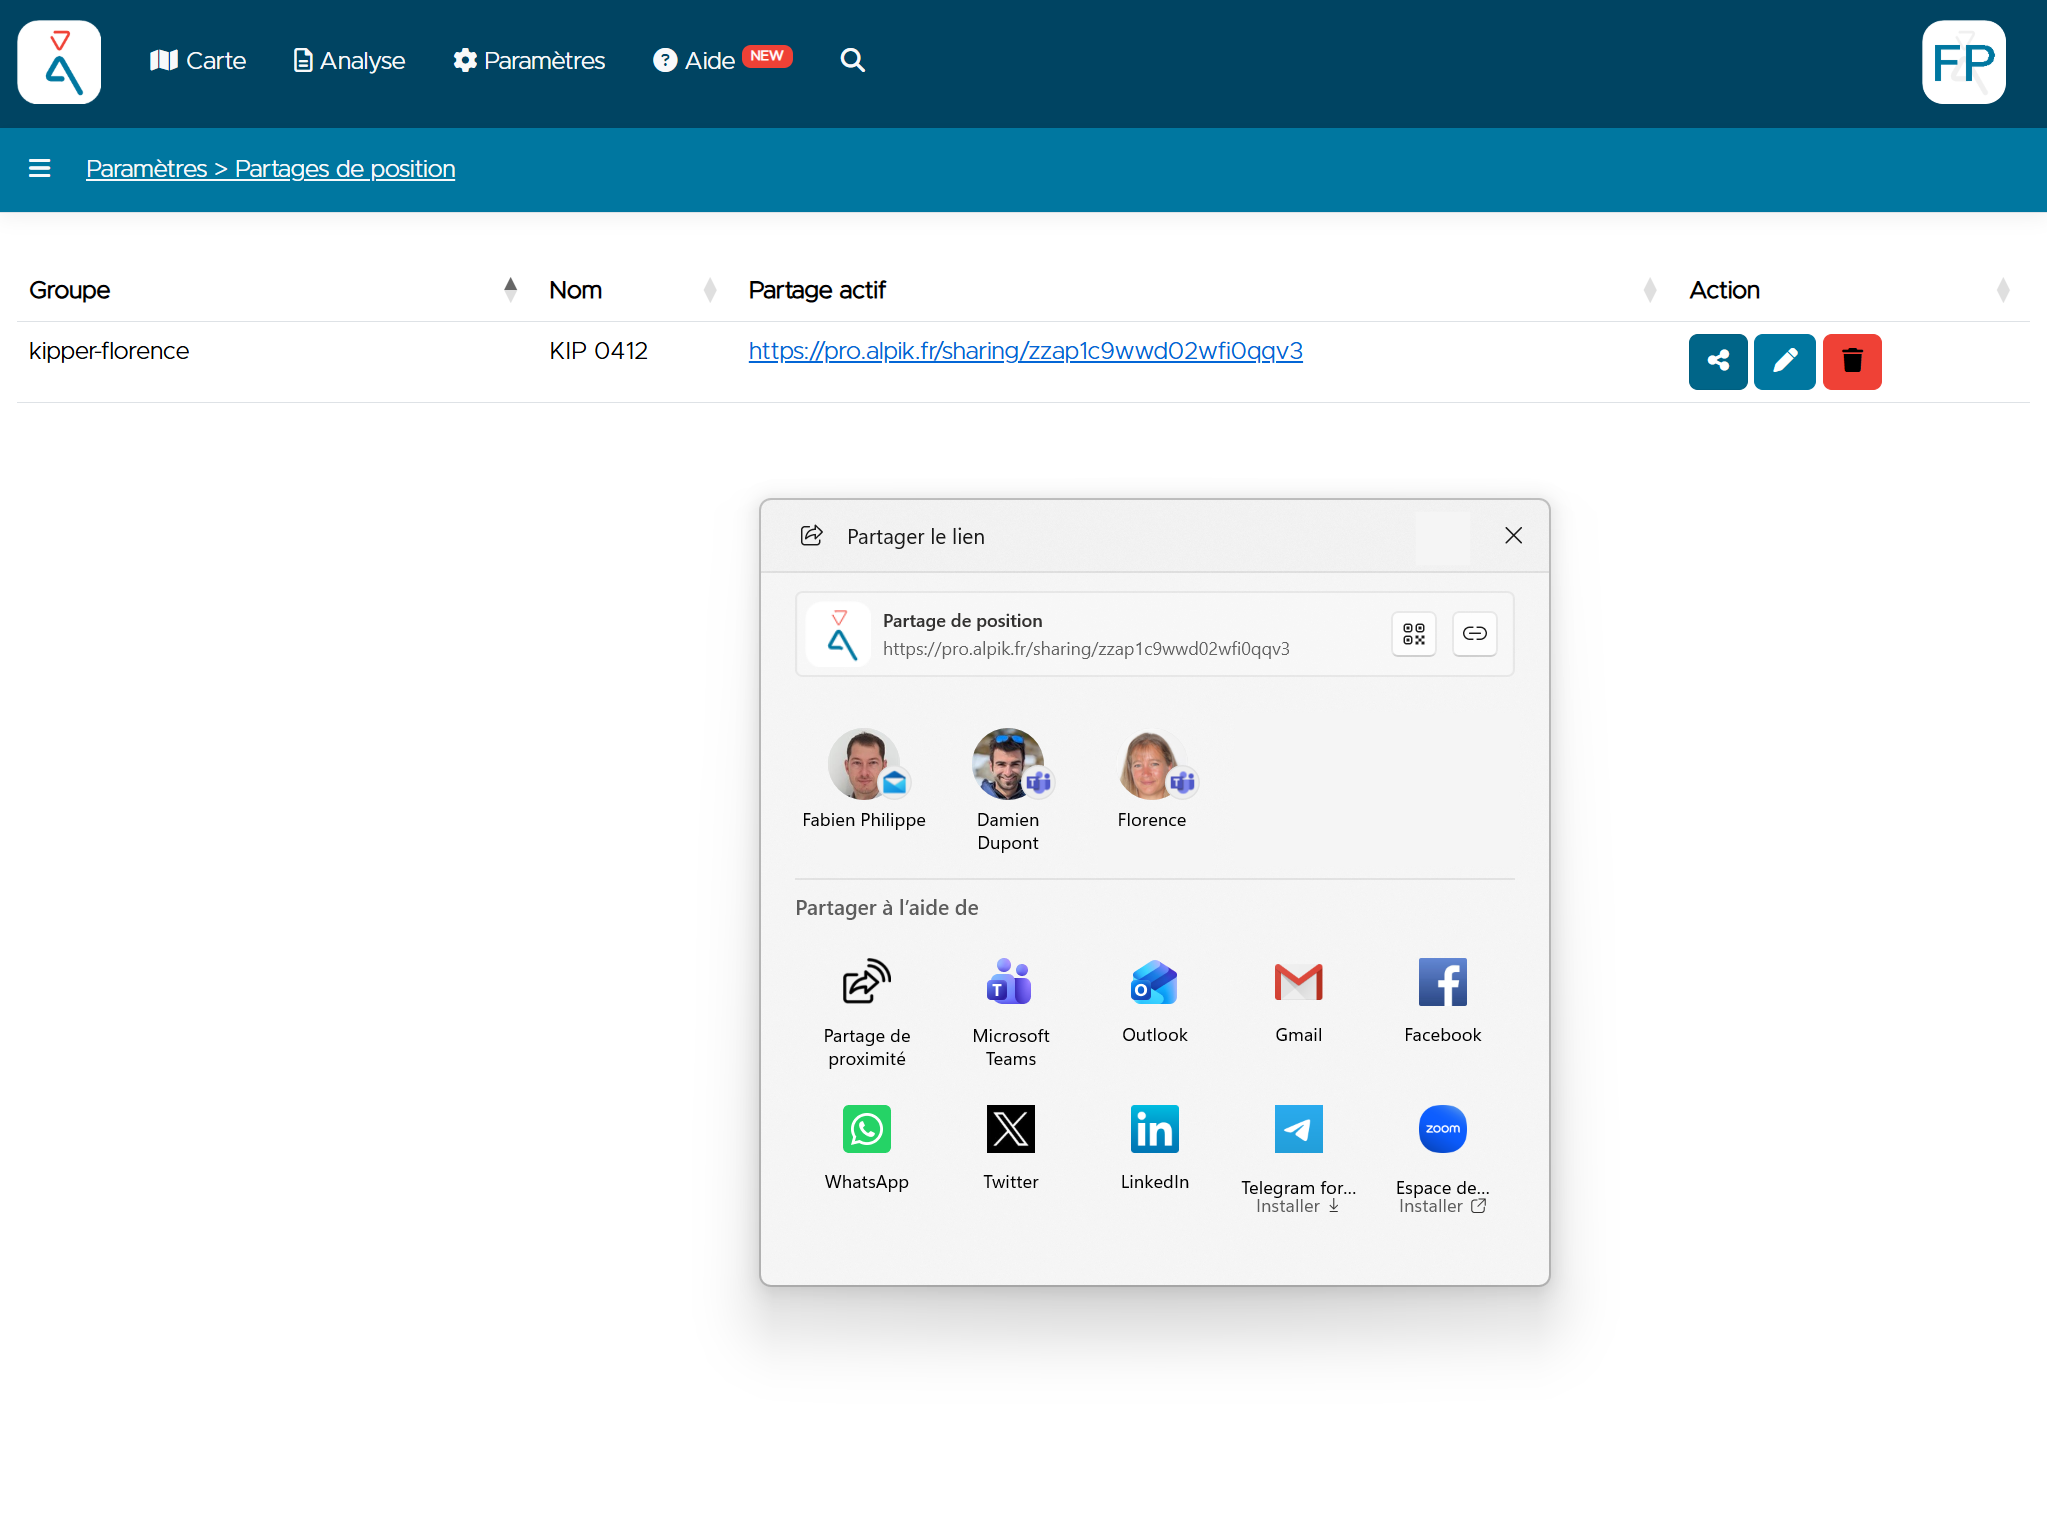Share with contact Damien Dupont
Screen dimensions: 2049x1536
[x=1008, y=790]
